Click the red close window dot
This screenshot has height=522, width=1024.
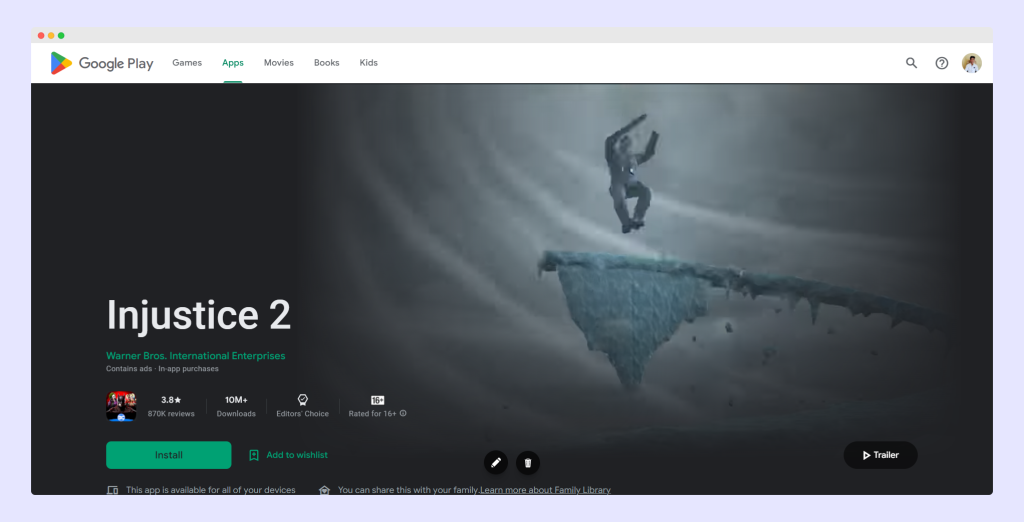41,35
